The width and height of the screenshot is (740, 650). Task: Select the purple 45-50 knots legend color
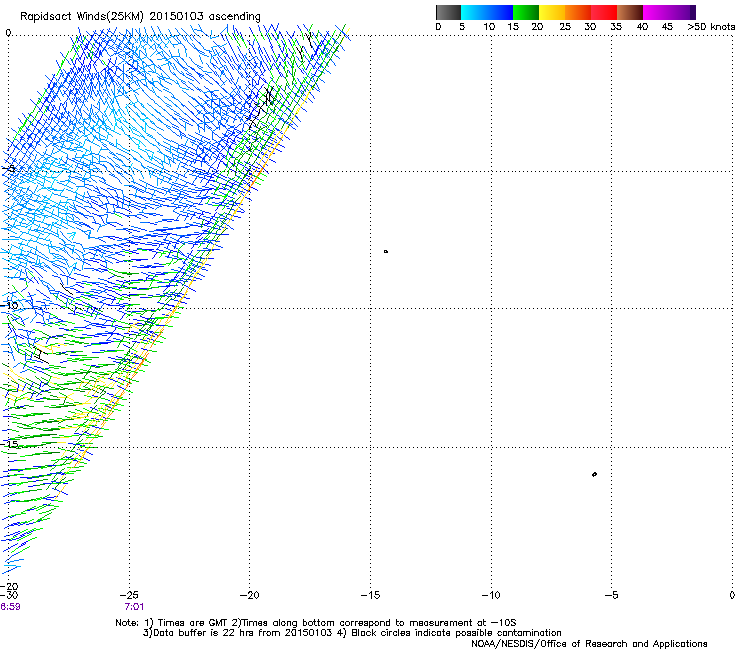click(682, 12)
